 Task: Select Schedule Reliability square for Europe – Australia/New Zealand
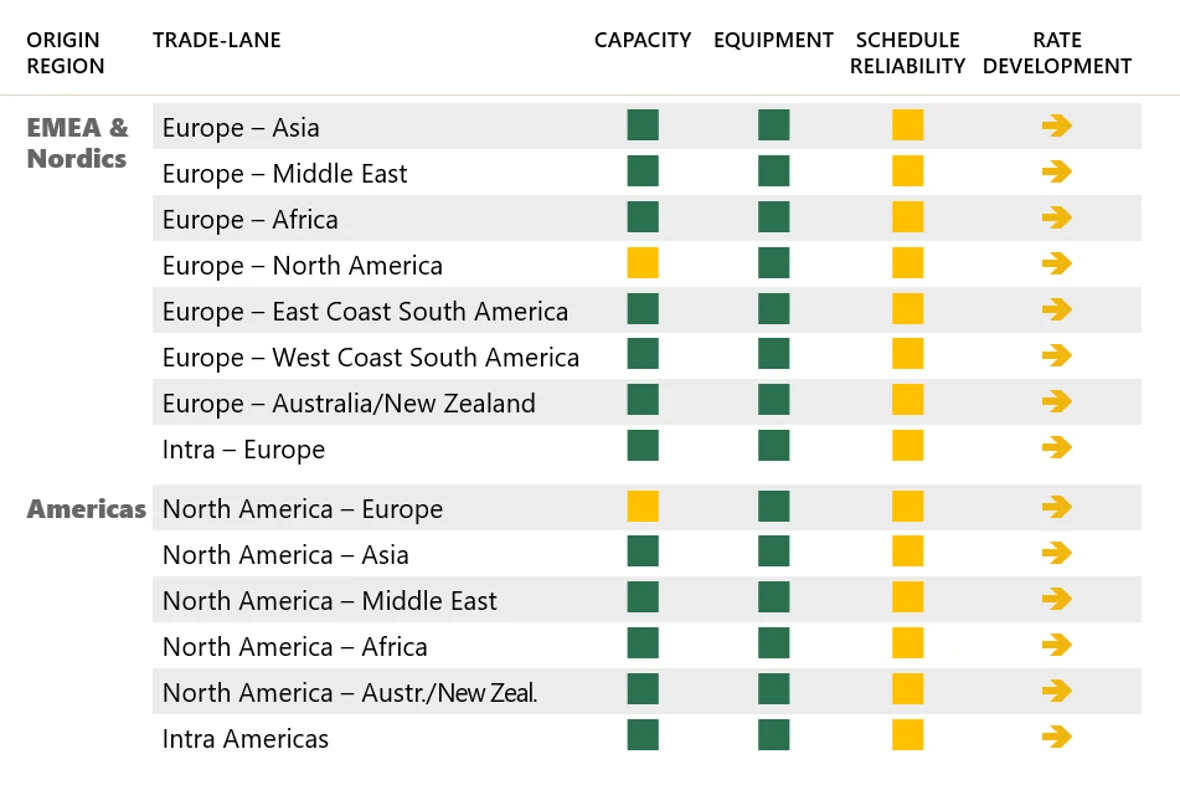click(x=908, y=401)
